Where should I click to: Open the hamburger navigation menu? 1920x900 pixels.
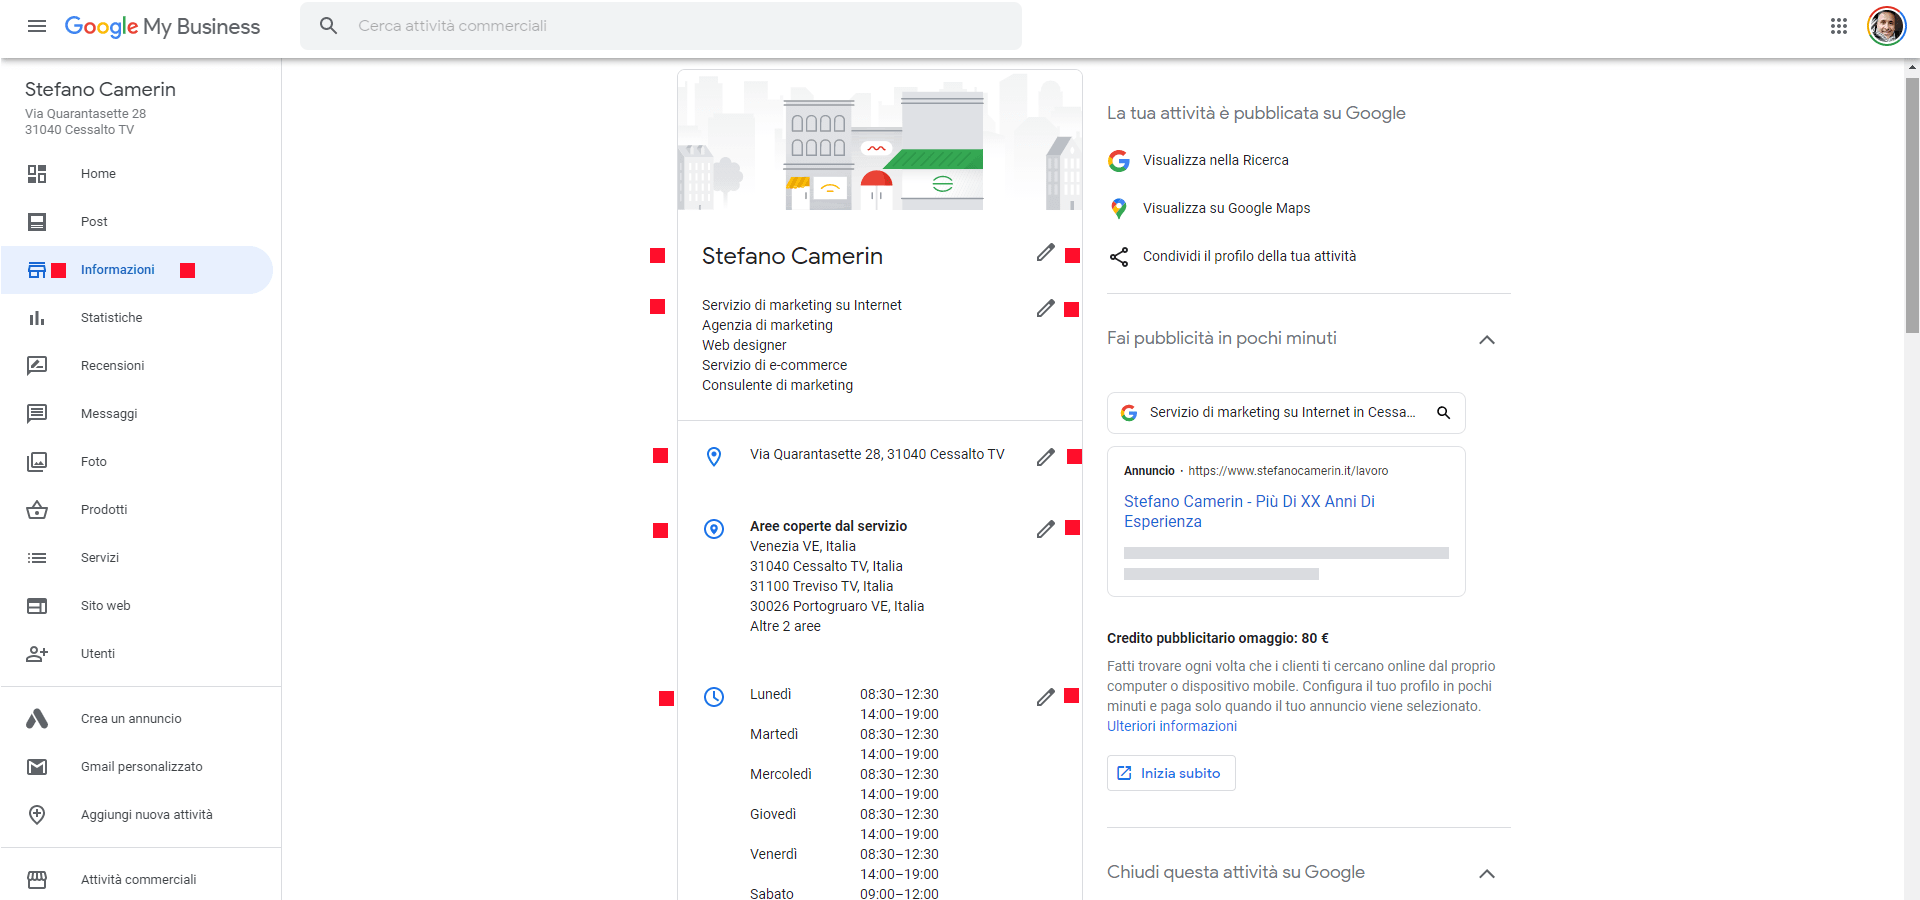36,26
